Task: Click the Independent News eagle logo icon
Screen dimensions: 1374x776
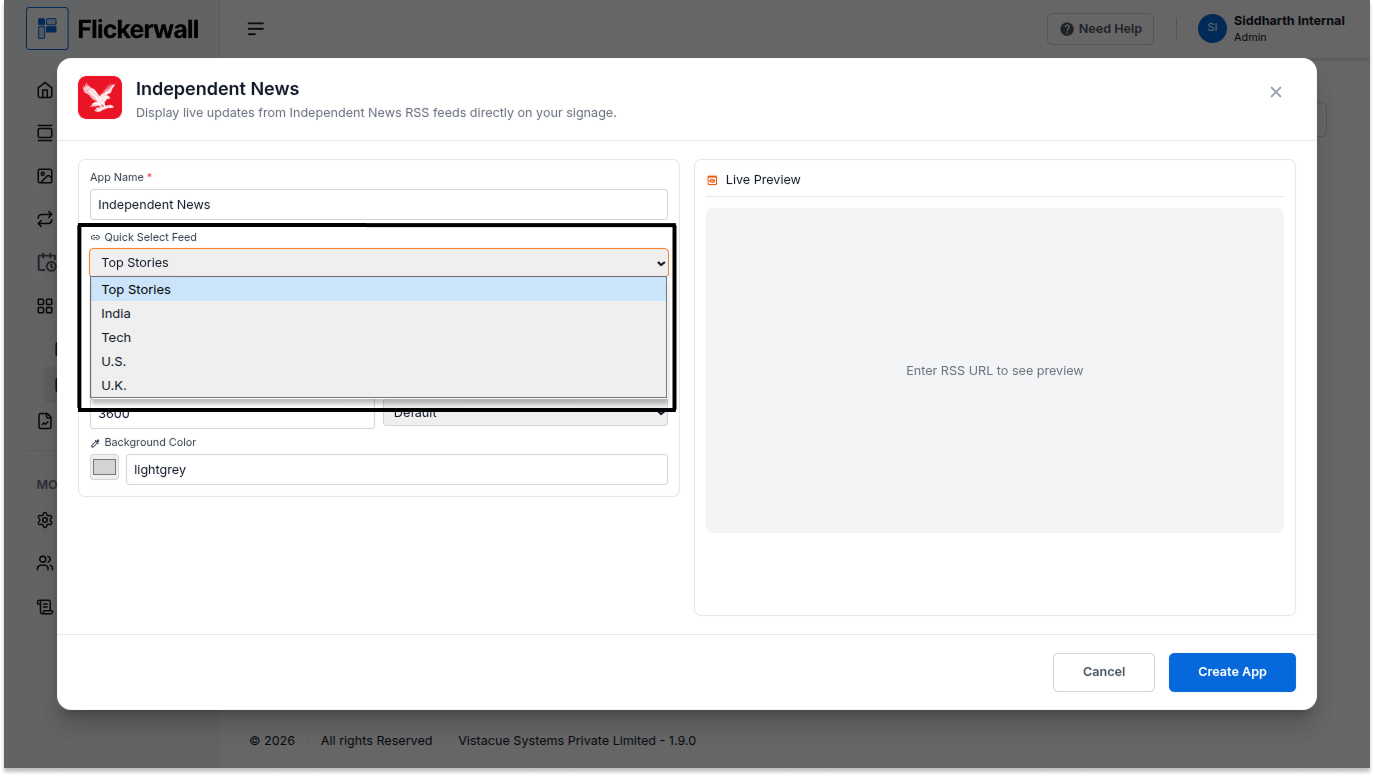Action: (100, 97)
